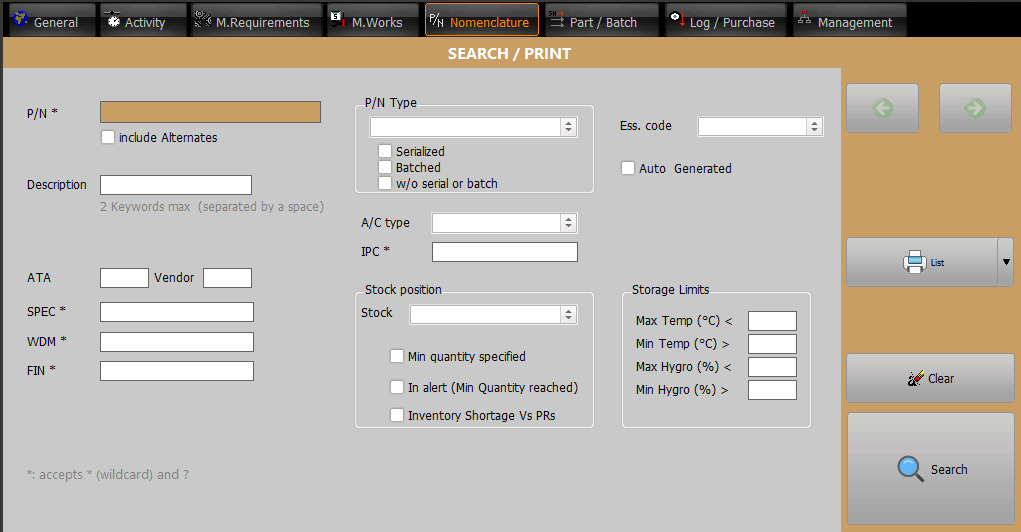Click the printer icon on List

point(915,262)
